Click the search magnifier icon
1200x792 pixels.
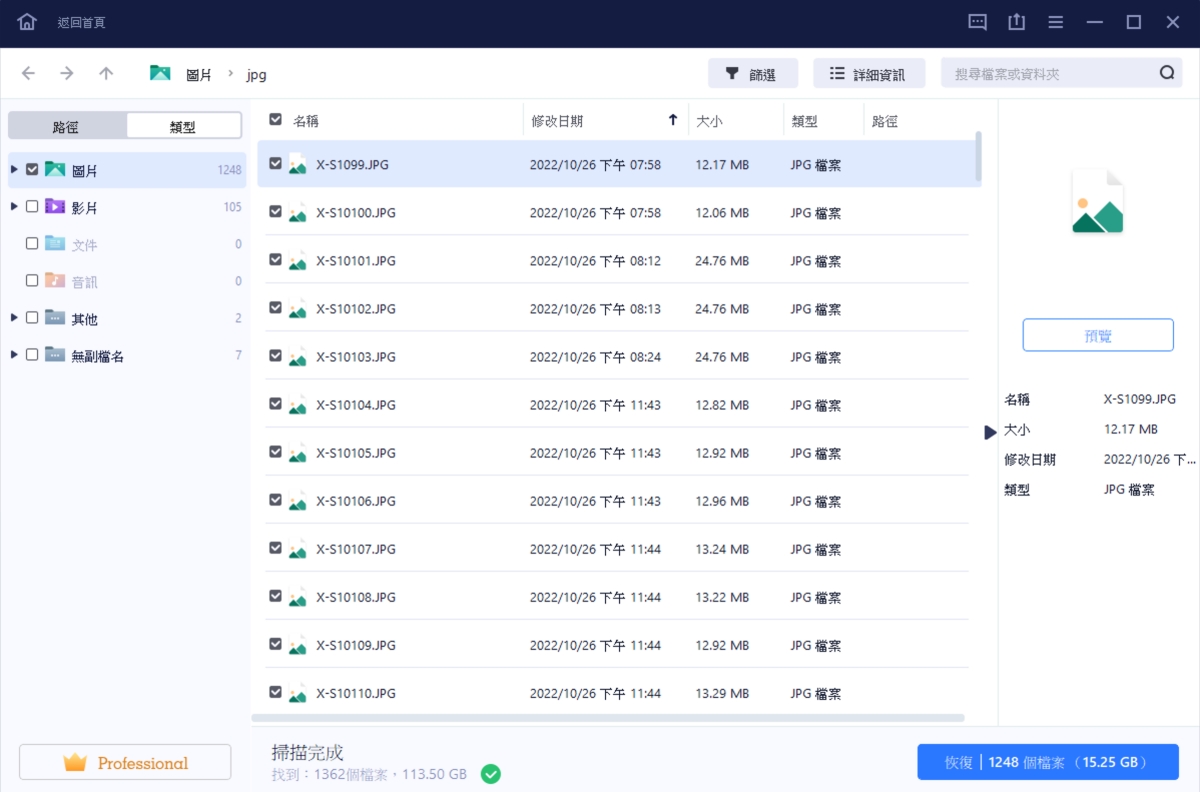click(x=1167, y=73)
